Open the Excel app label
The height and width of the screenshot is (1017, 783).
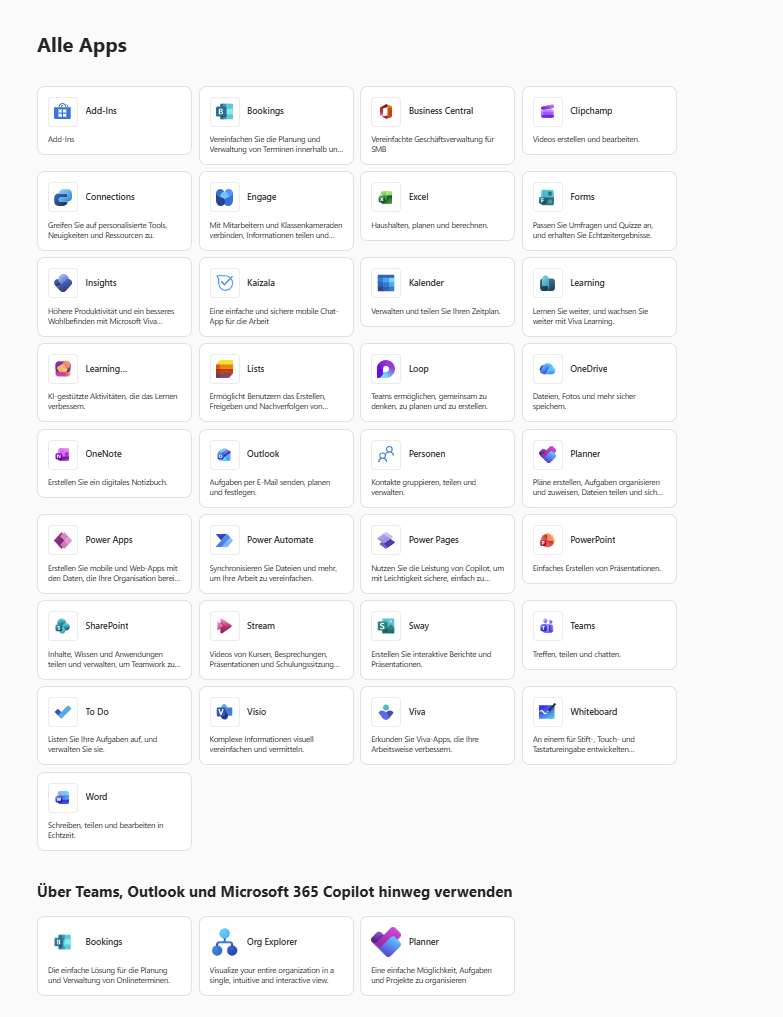(418, 197)
